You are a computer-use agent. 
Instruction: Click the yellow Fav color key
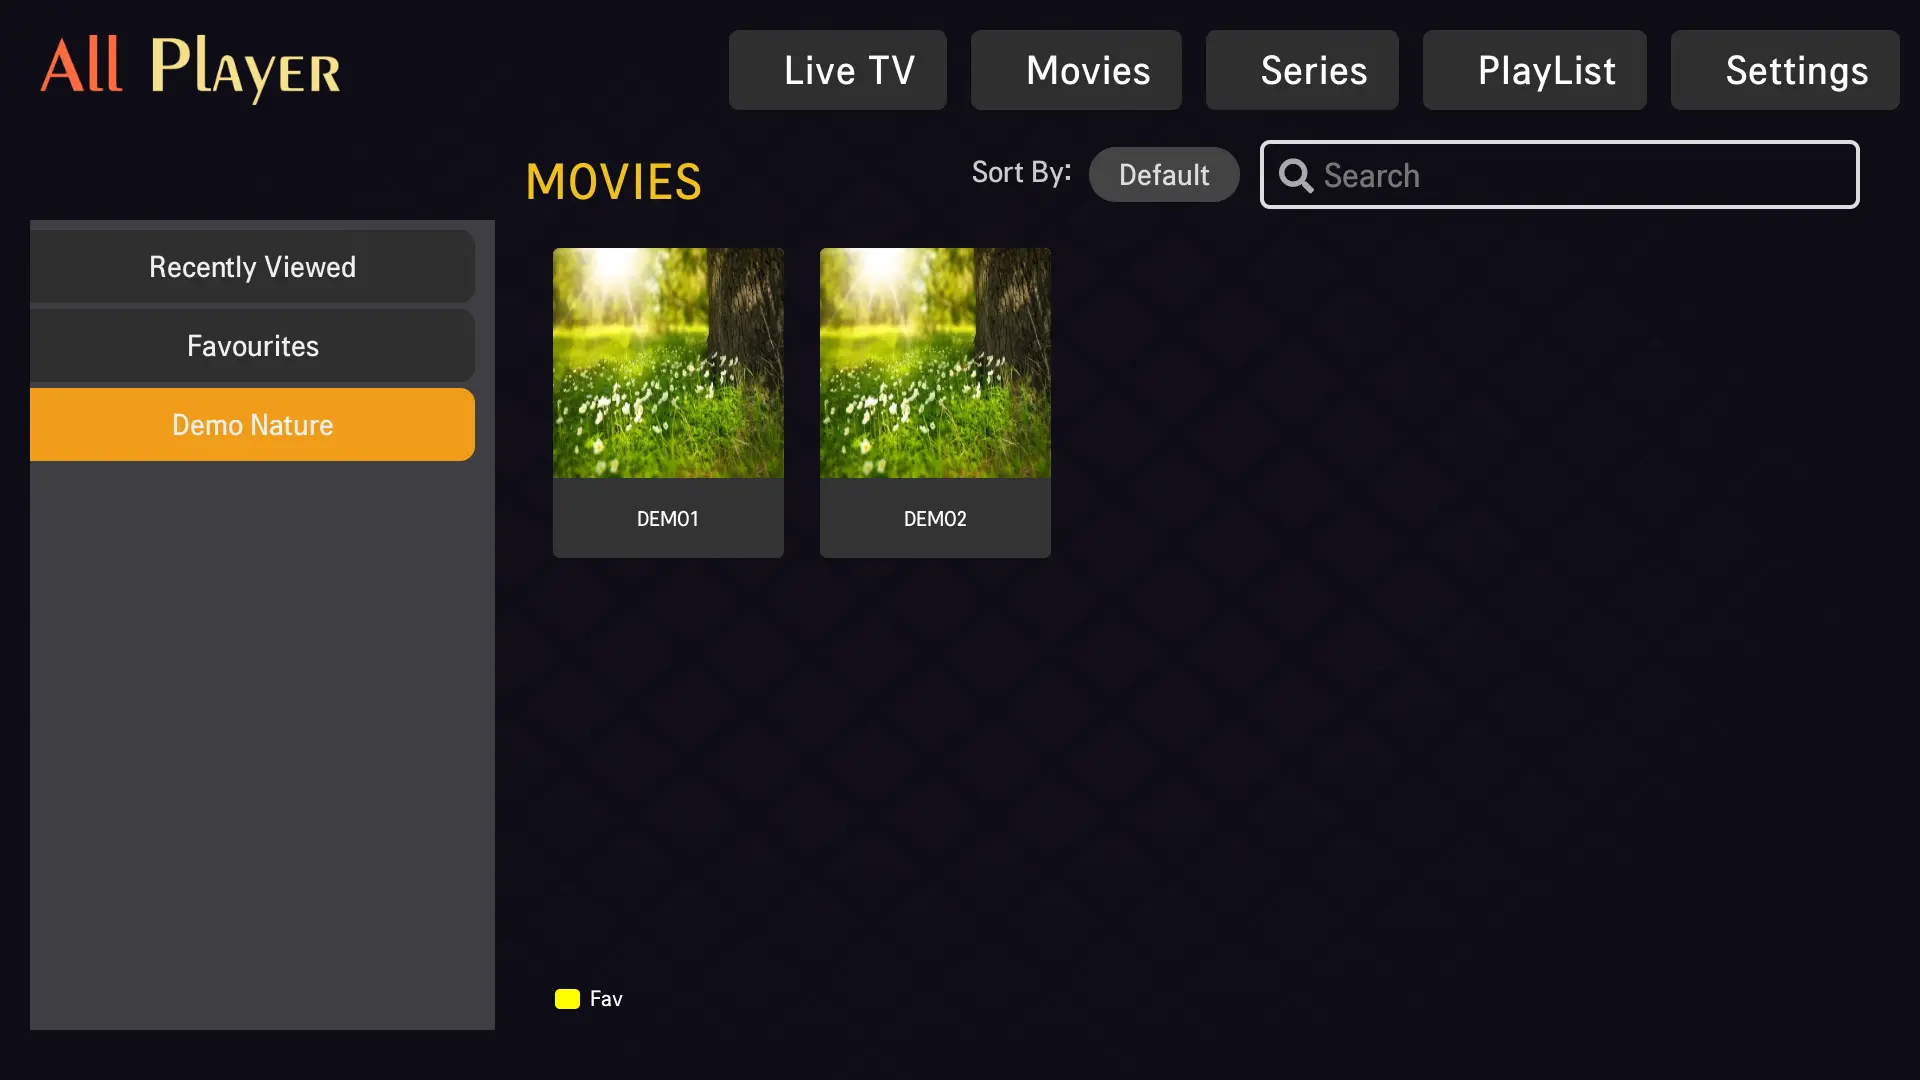point(567,999)
